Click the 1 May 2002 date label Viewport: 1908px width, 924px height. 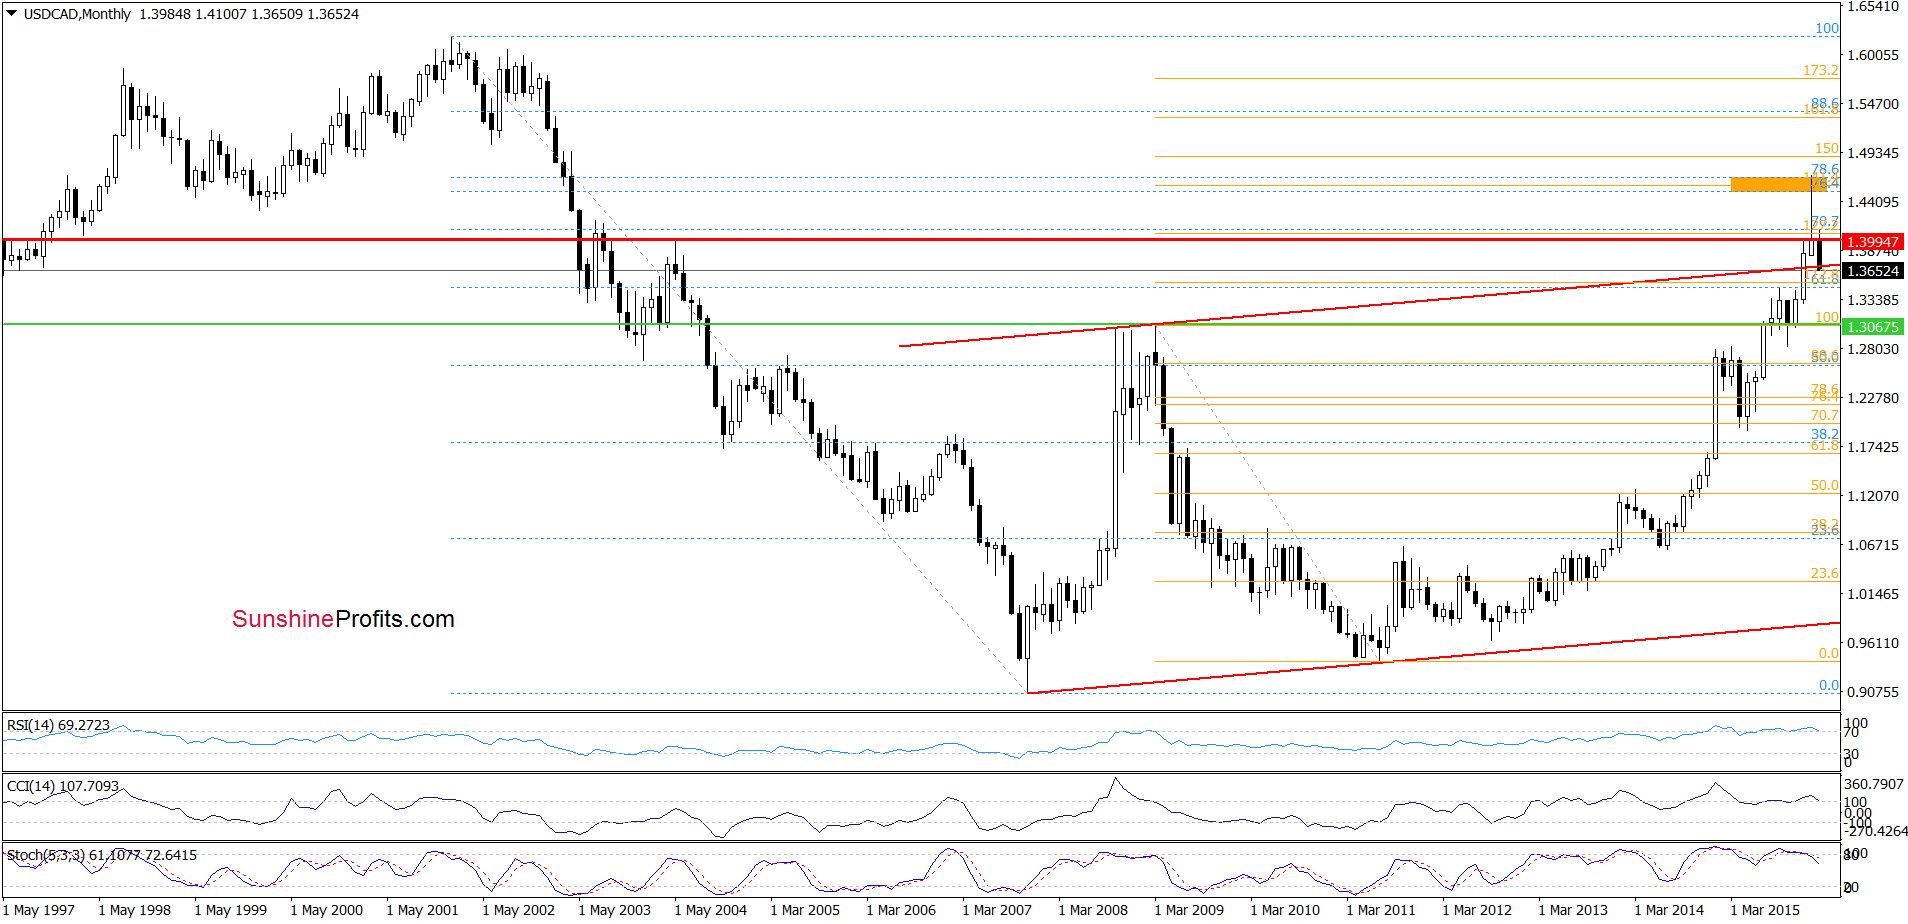519,910
